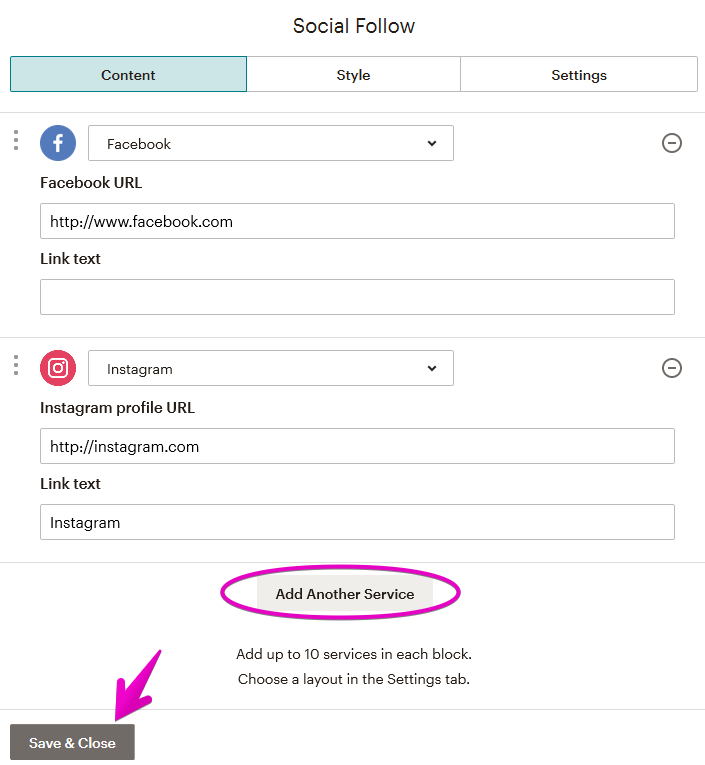Click the Social Follow heading

click(354, 26)
